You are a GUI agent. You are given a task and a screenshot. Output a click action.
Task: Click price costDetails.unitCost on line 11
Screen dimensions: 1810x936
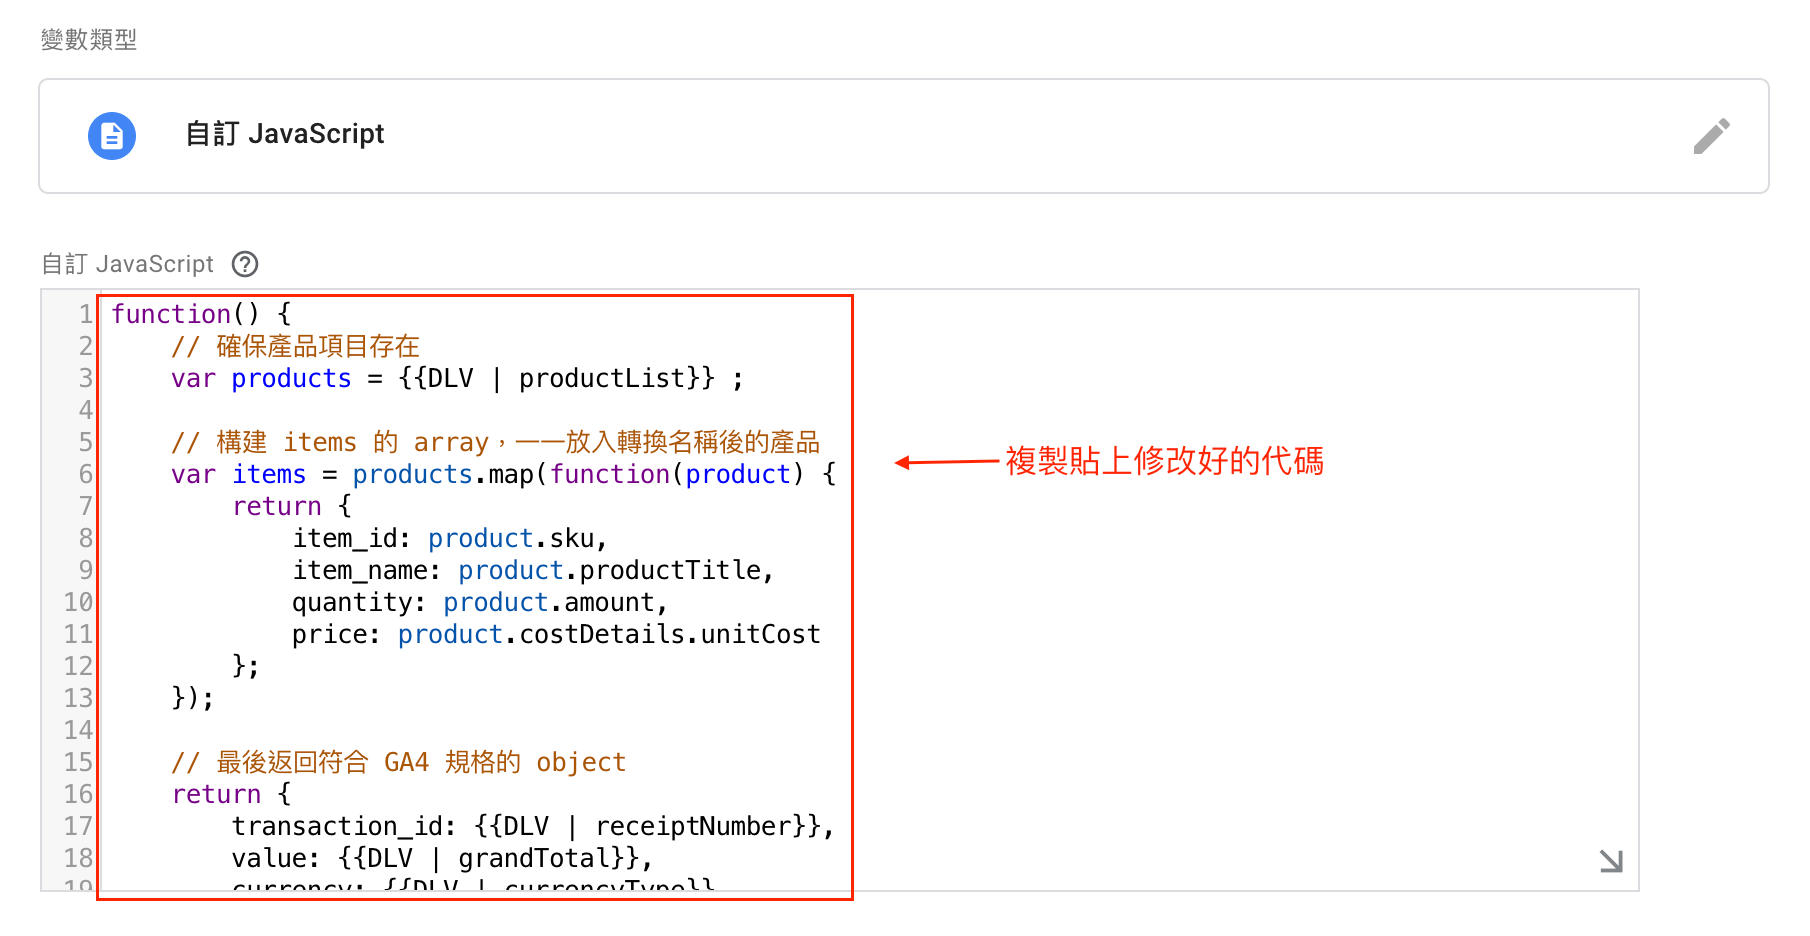(556, 635)
